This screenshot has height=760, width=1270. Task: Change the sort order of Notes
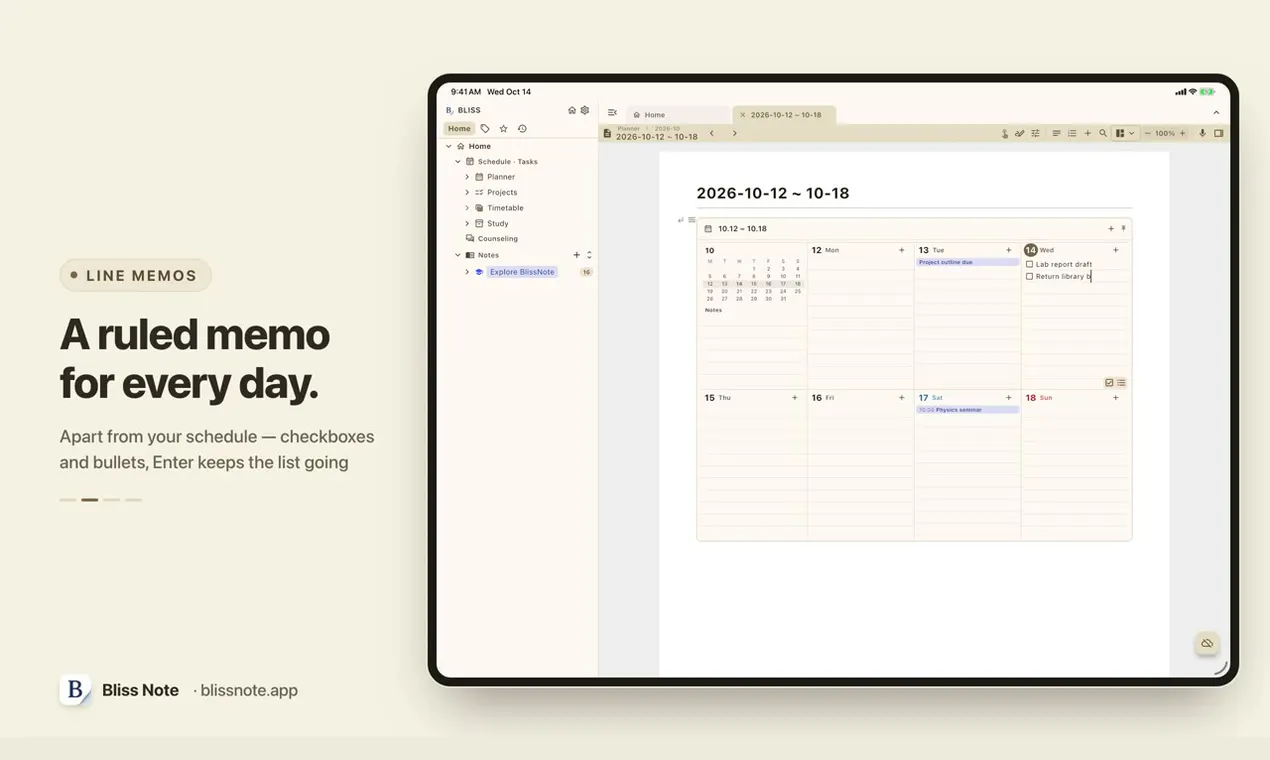[589, 255]
